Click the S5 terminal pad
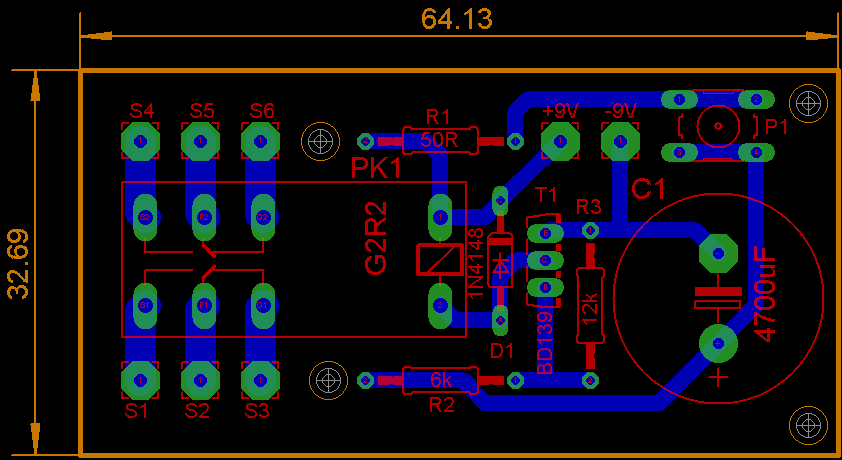Image resolution: width=842 pixels, height=460 pixels. (200, 141)
